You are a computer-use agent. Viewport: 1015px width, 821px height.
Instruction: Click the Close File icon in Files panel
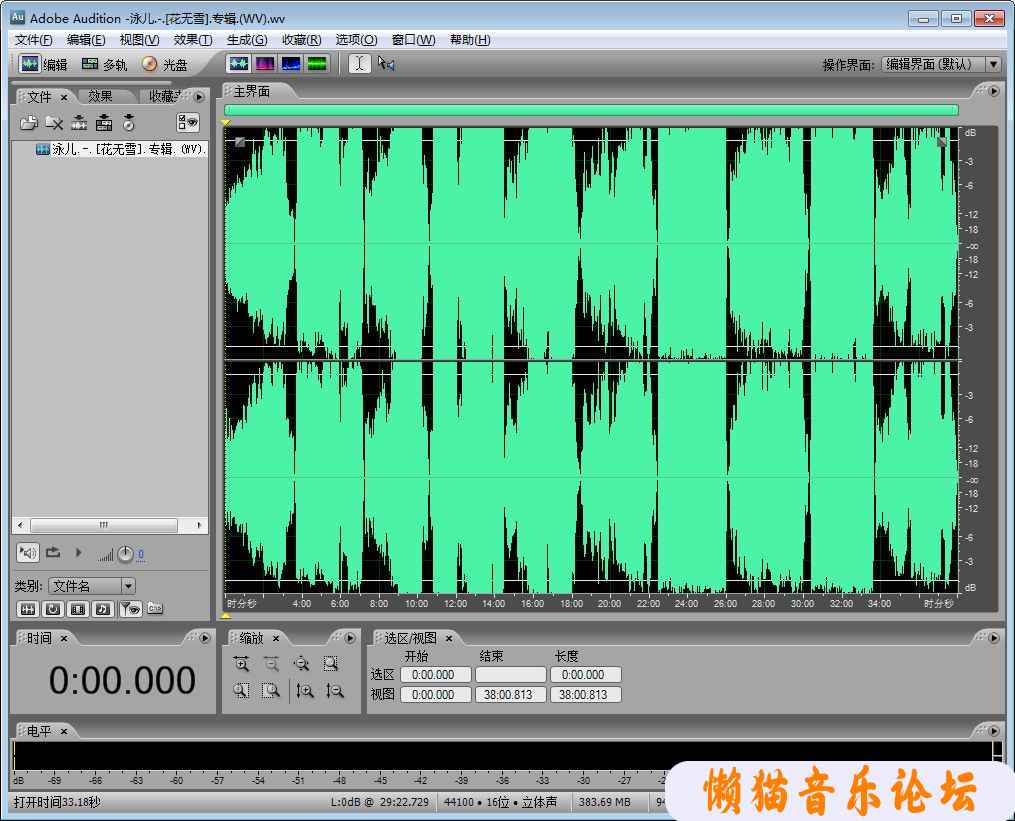[54, 122]
